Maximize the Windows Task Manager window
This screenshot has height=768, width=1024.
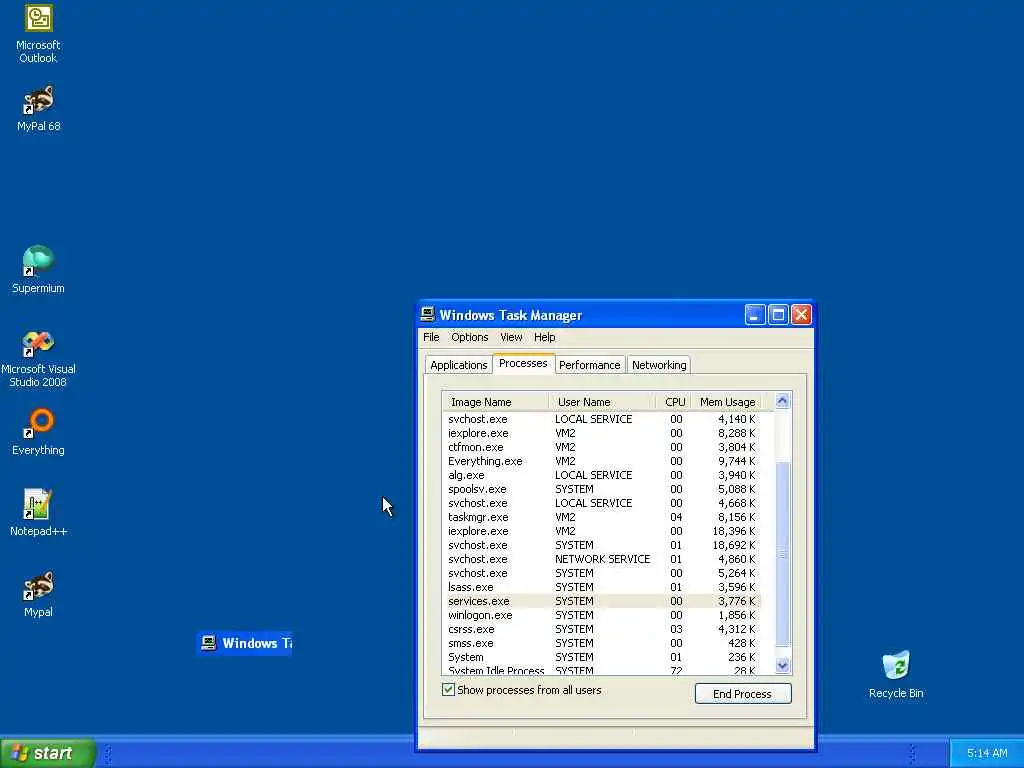pyautogui.click(x=778, y=315)
